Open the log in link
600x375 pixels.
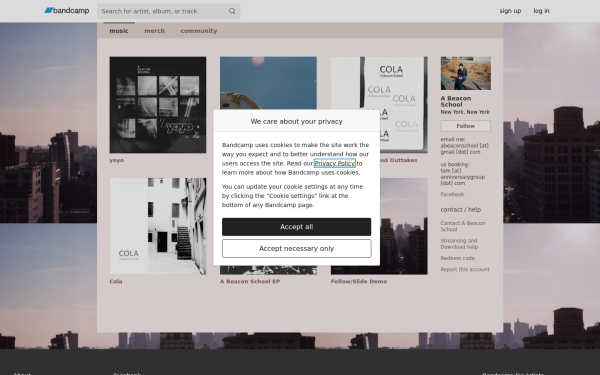click(541, 11)
